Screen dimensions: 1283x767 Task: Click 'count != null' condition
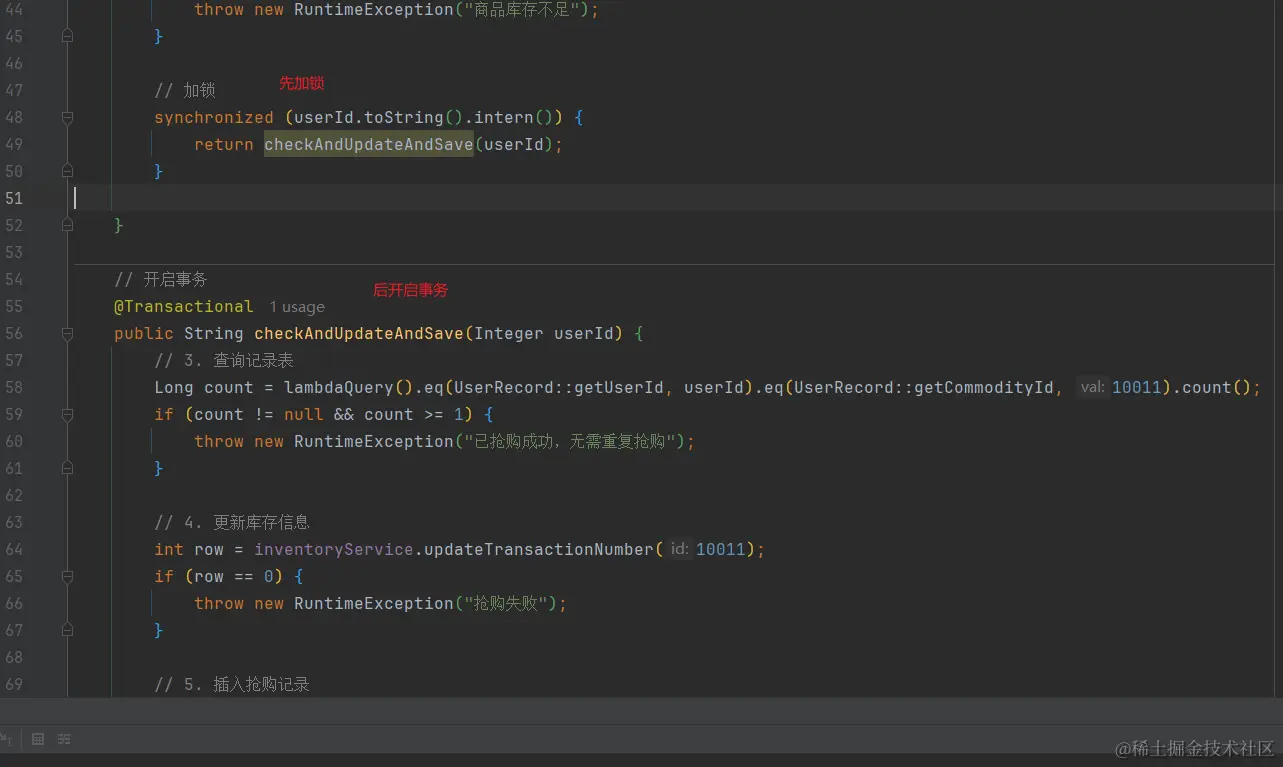(x=258, y=414)
